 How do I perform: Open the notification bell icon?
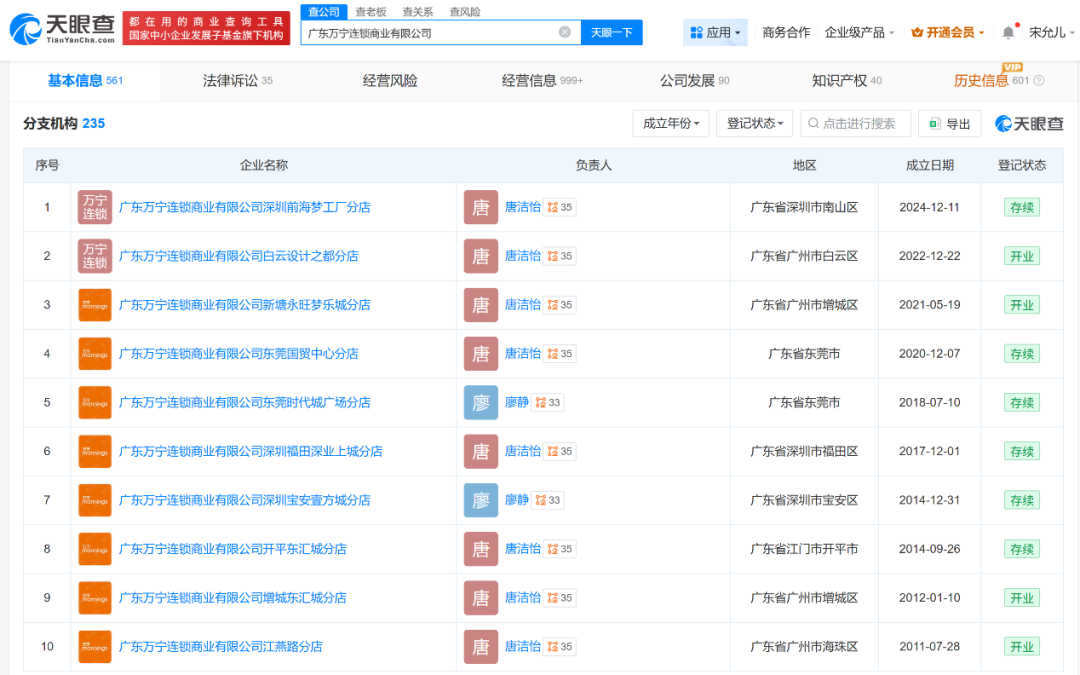click(x=1008, y=32)
